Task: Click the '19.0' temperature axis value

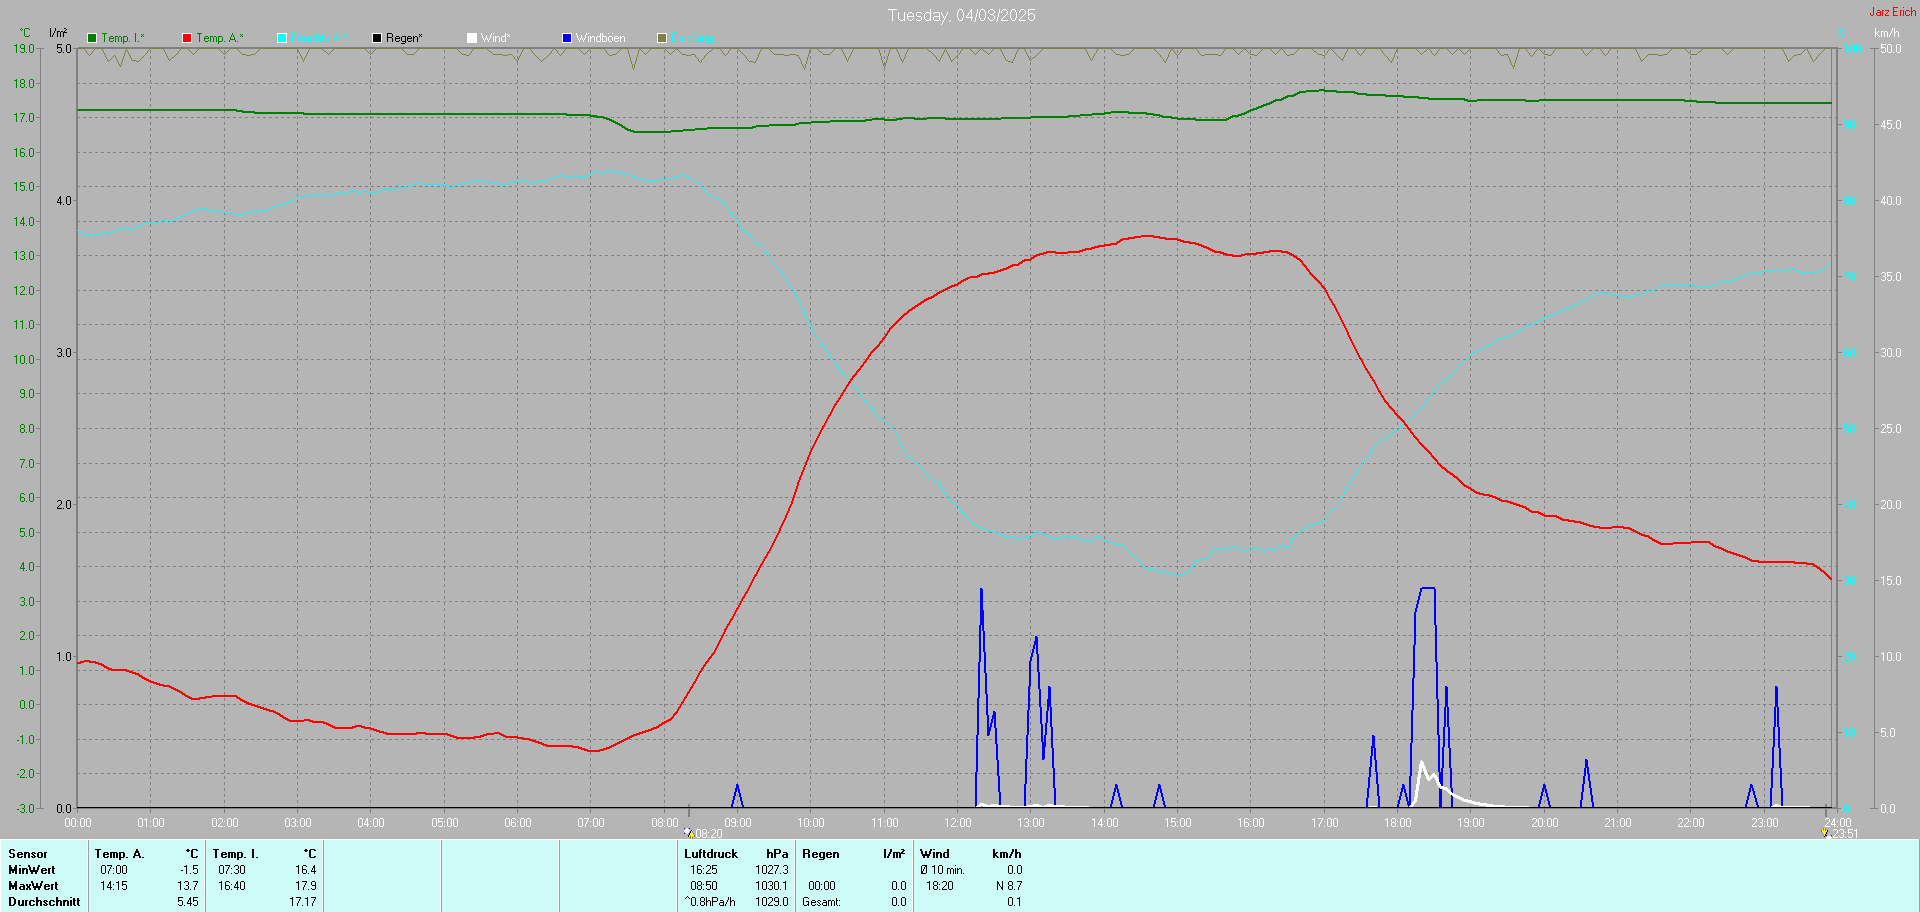Action: click(x=24, y=48)
